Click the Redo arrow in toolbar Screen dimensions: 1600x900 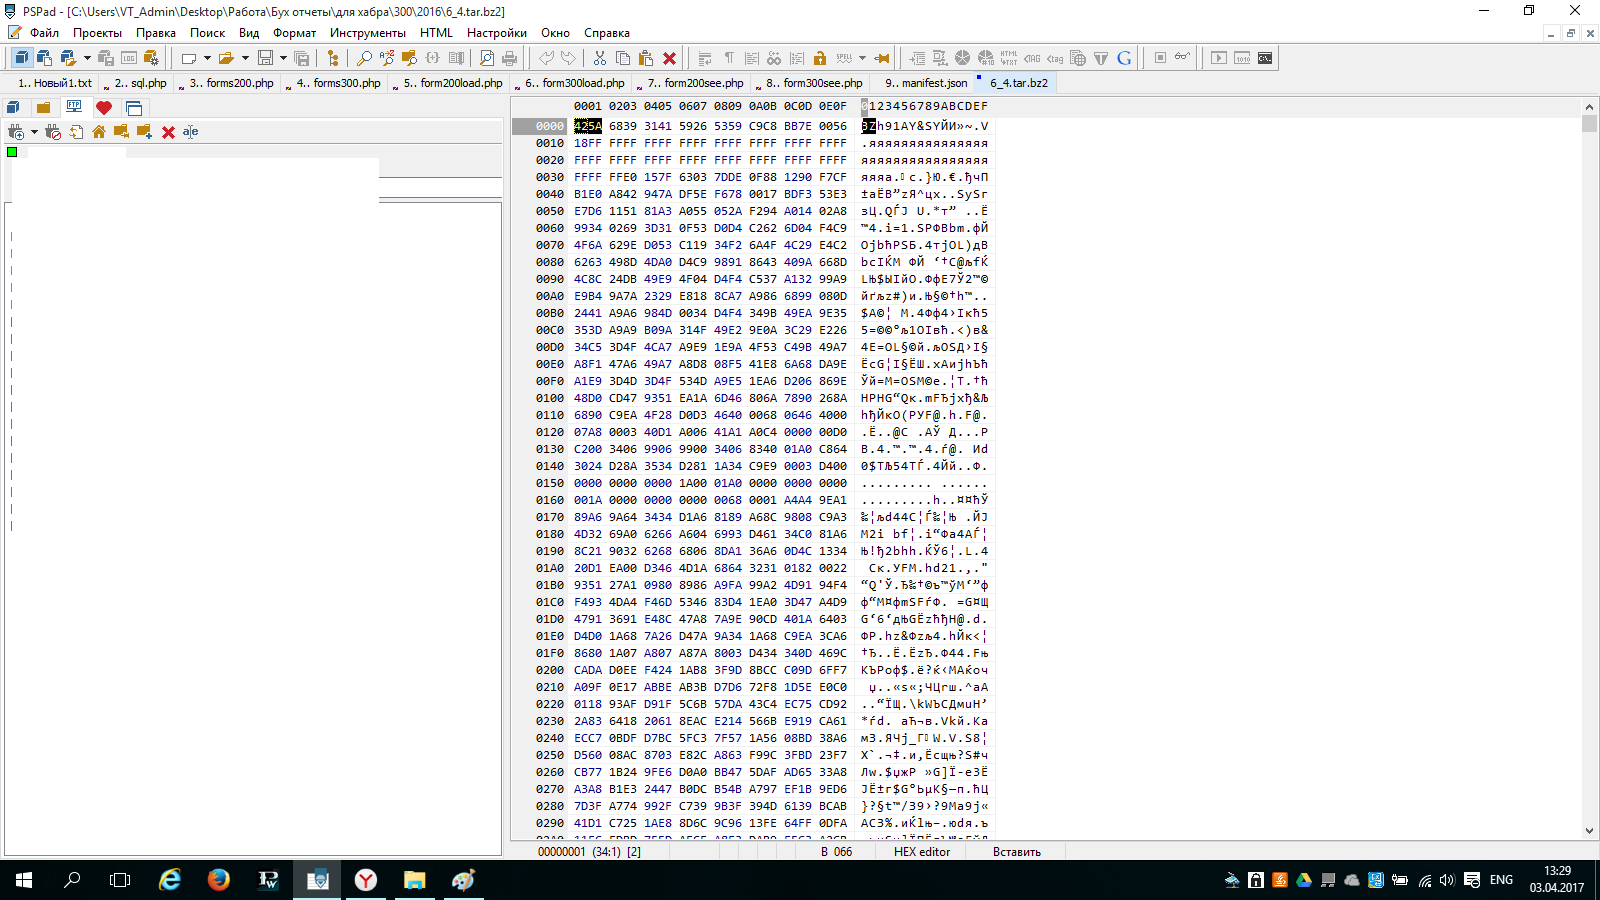pyautogui.click(x=568, y=58)
